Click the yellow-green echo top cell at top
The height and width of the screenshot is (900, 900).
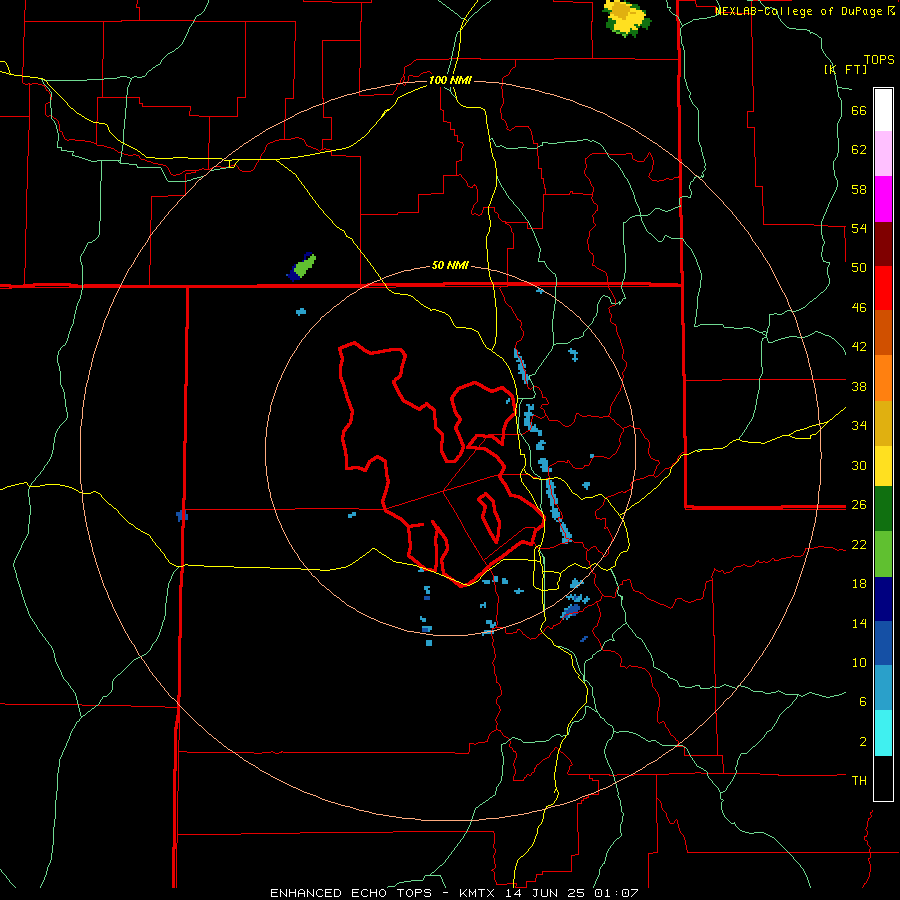point(626,18)
